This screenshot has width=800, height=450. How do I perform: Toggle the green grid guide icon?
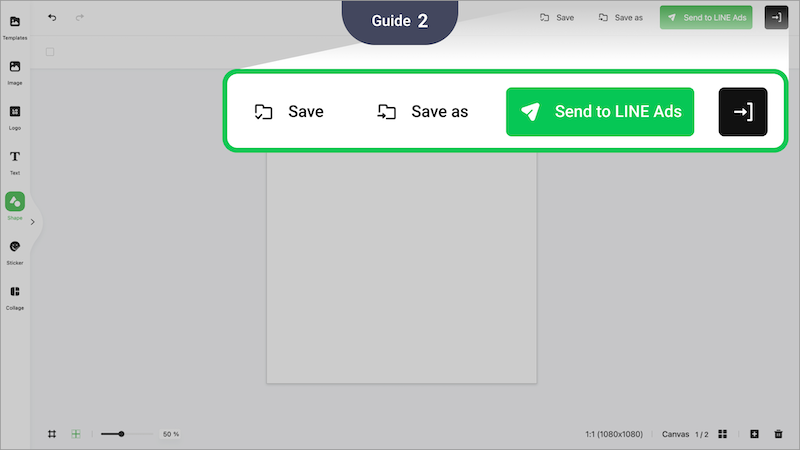click(75, 434)
